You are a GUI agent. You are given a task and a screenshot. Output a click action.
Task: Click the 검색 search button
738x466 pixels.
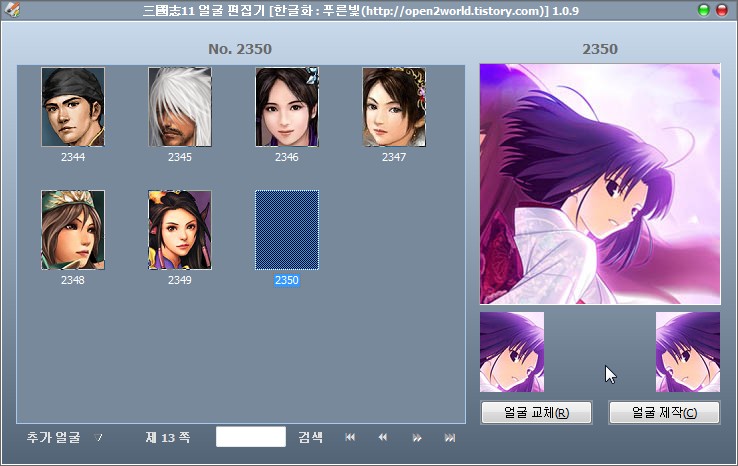[x=311, y=437]
